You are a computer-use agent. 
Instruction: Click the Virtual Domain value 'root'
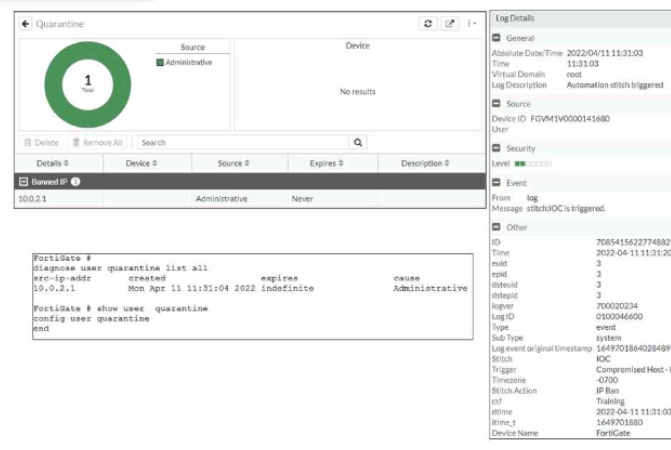574,74
